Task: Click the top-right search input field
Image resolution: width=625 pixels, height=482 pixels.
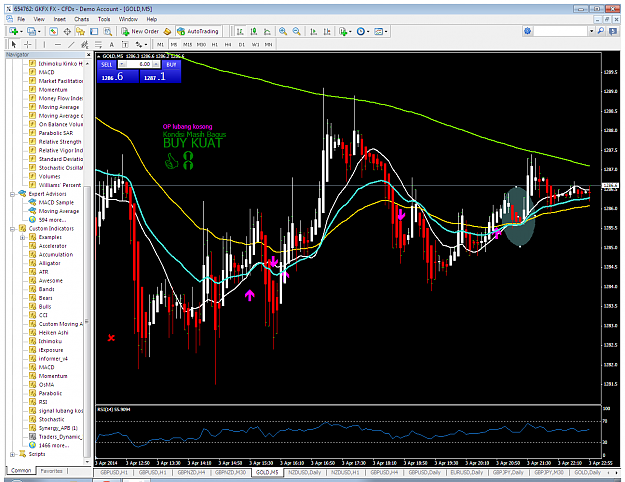Action: (560, 31)
